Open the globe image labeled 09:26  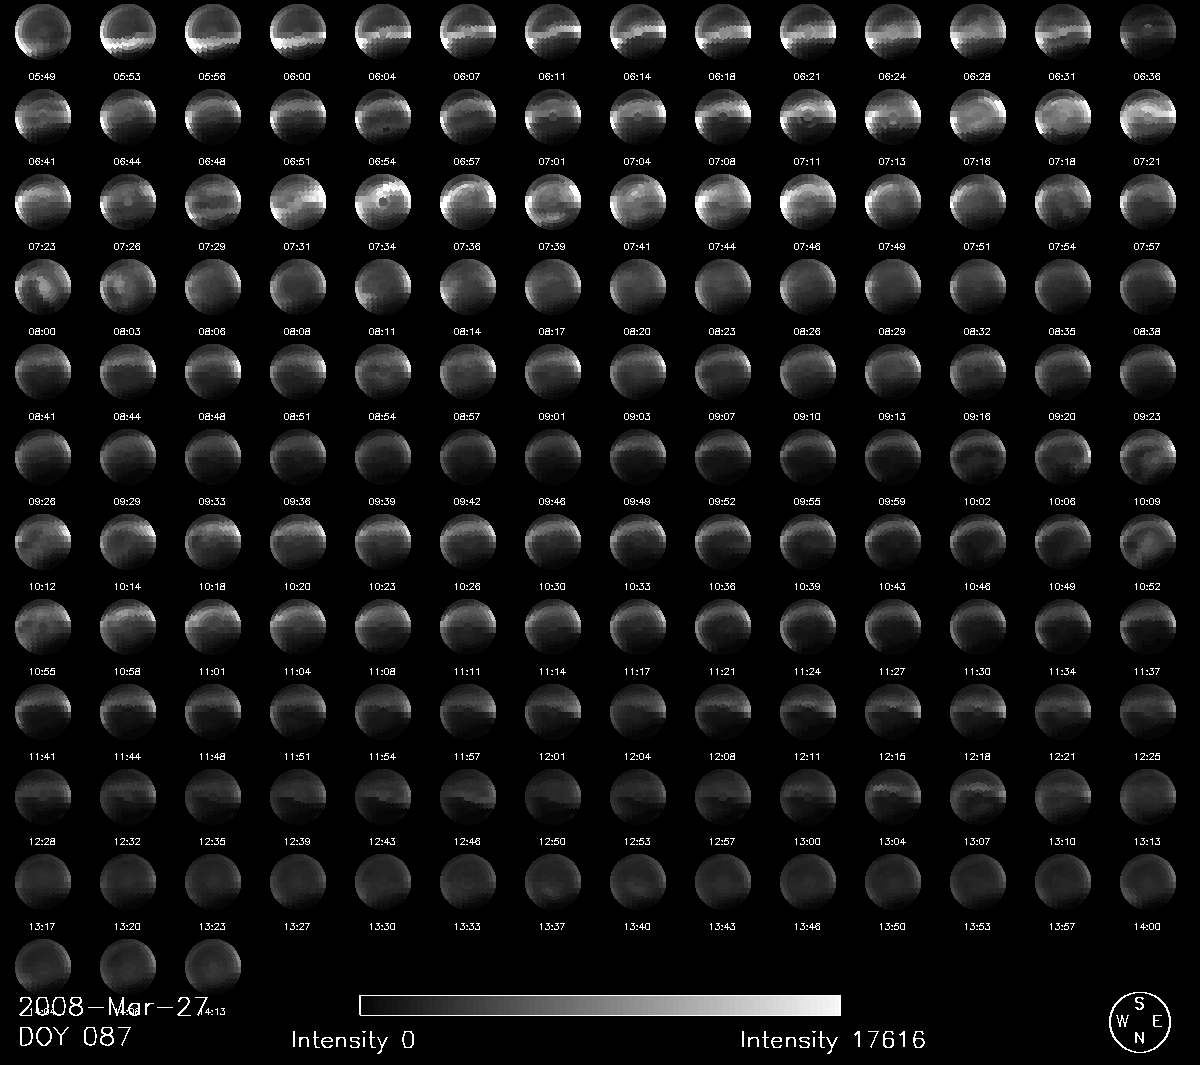point(43,458)
